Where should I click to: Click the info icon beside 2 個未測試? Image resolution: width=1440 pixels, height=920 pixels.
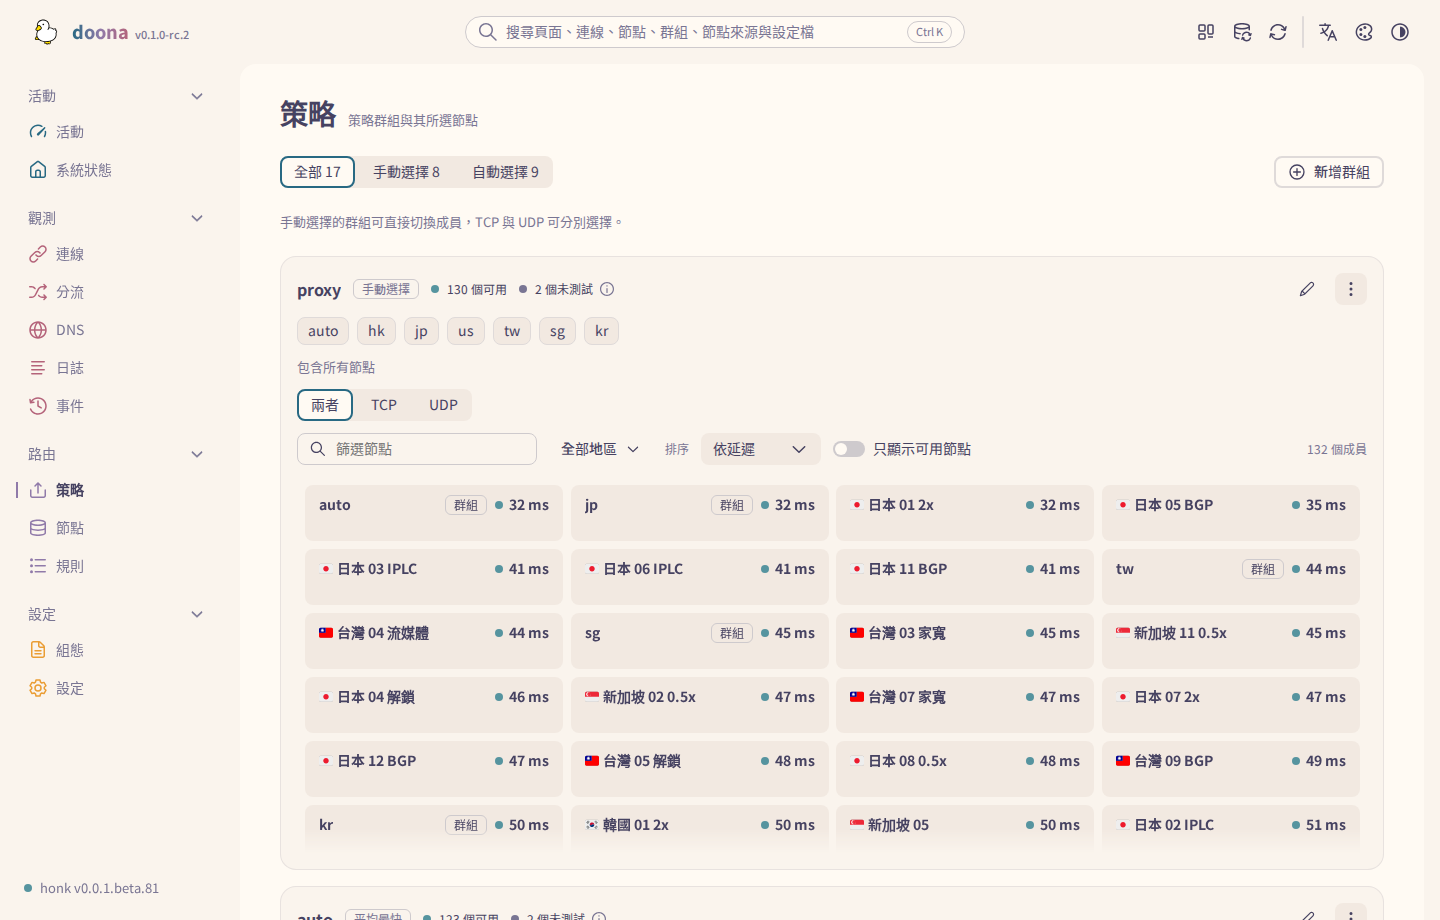[x=607, y=289]
